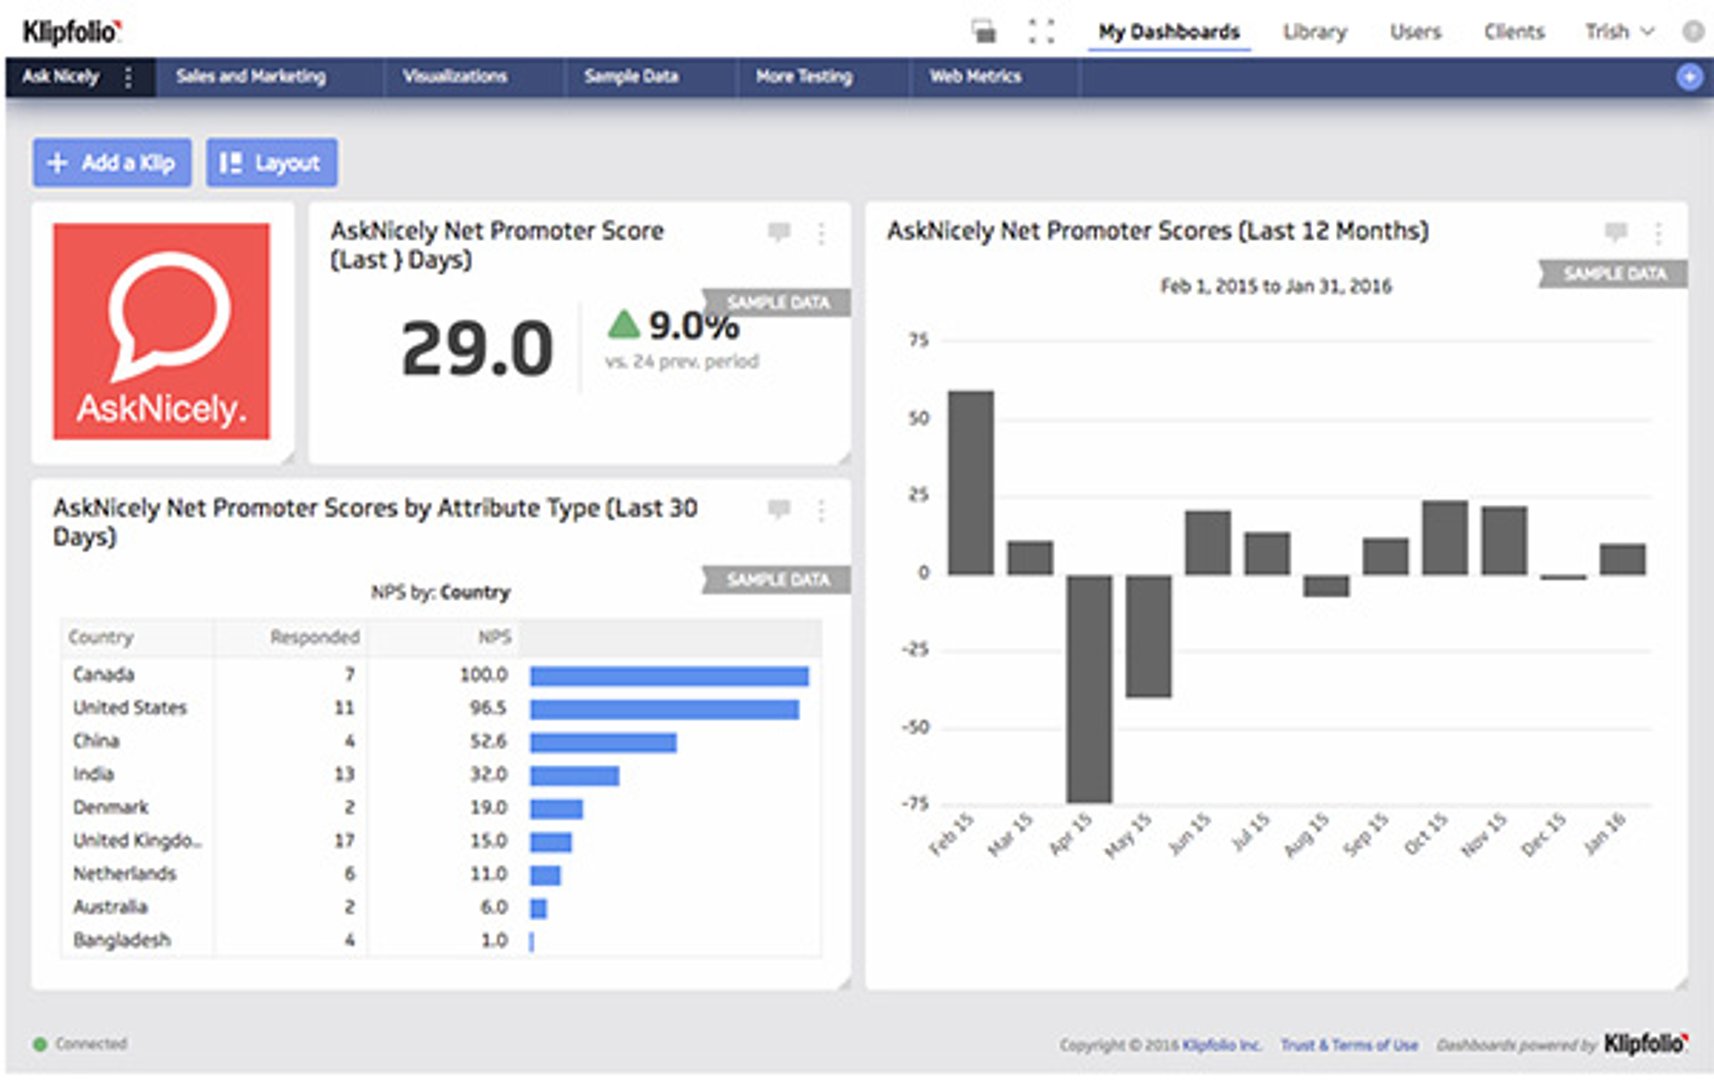The width and height of the screenshot is (1714, 1080).
Task: Select the United Kingdo.. row
Action: [441, 841]
